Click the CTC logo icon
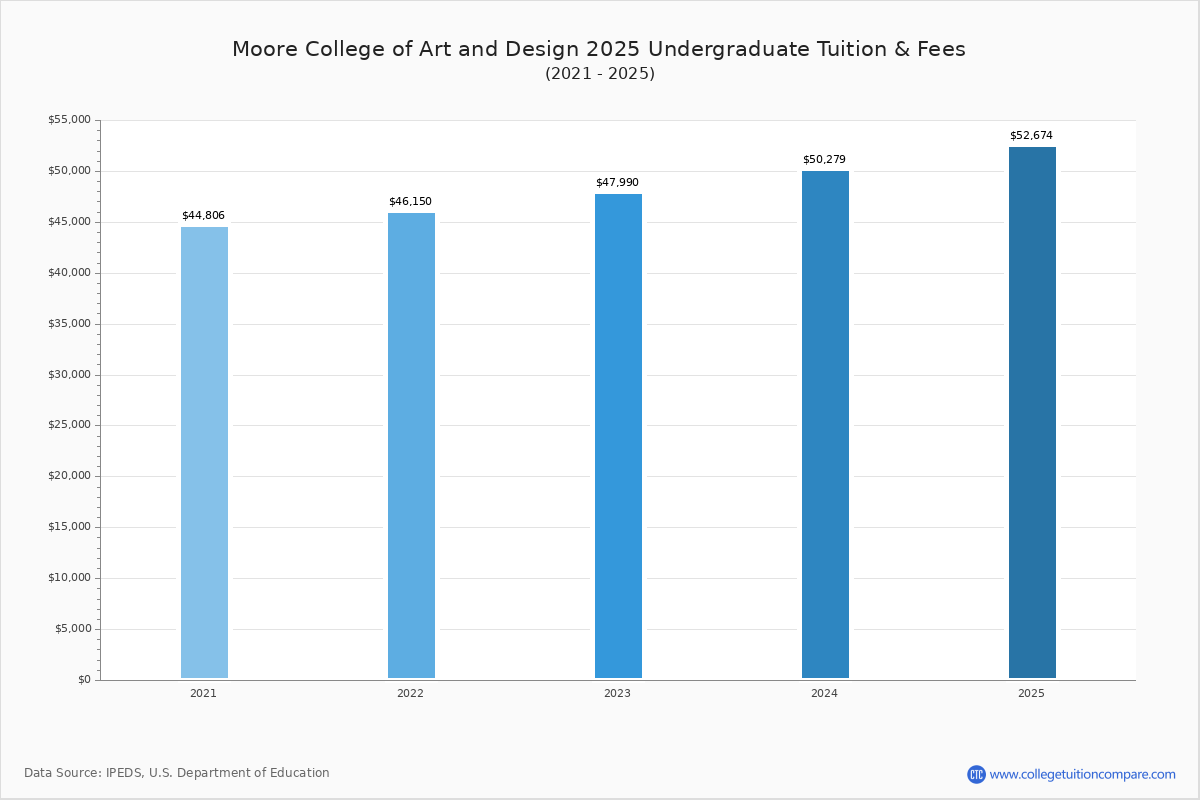Screen dimensions: 1200x800 coord(976,774)
